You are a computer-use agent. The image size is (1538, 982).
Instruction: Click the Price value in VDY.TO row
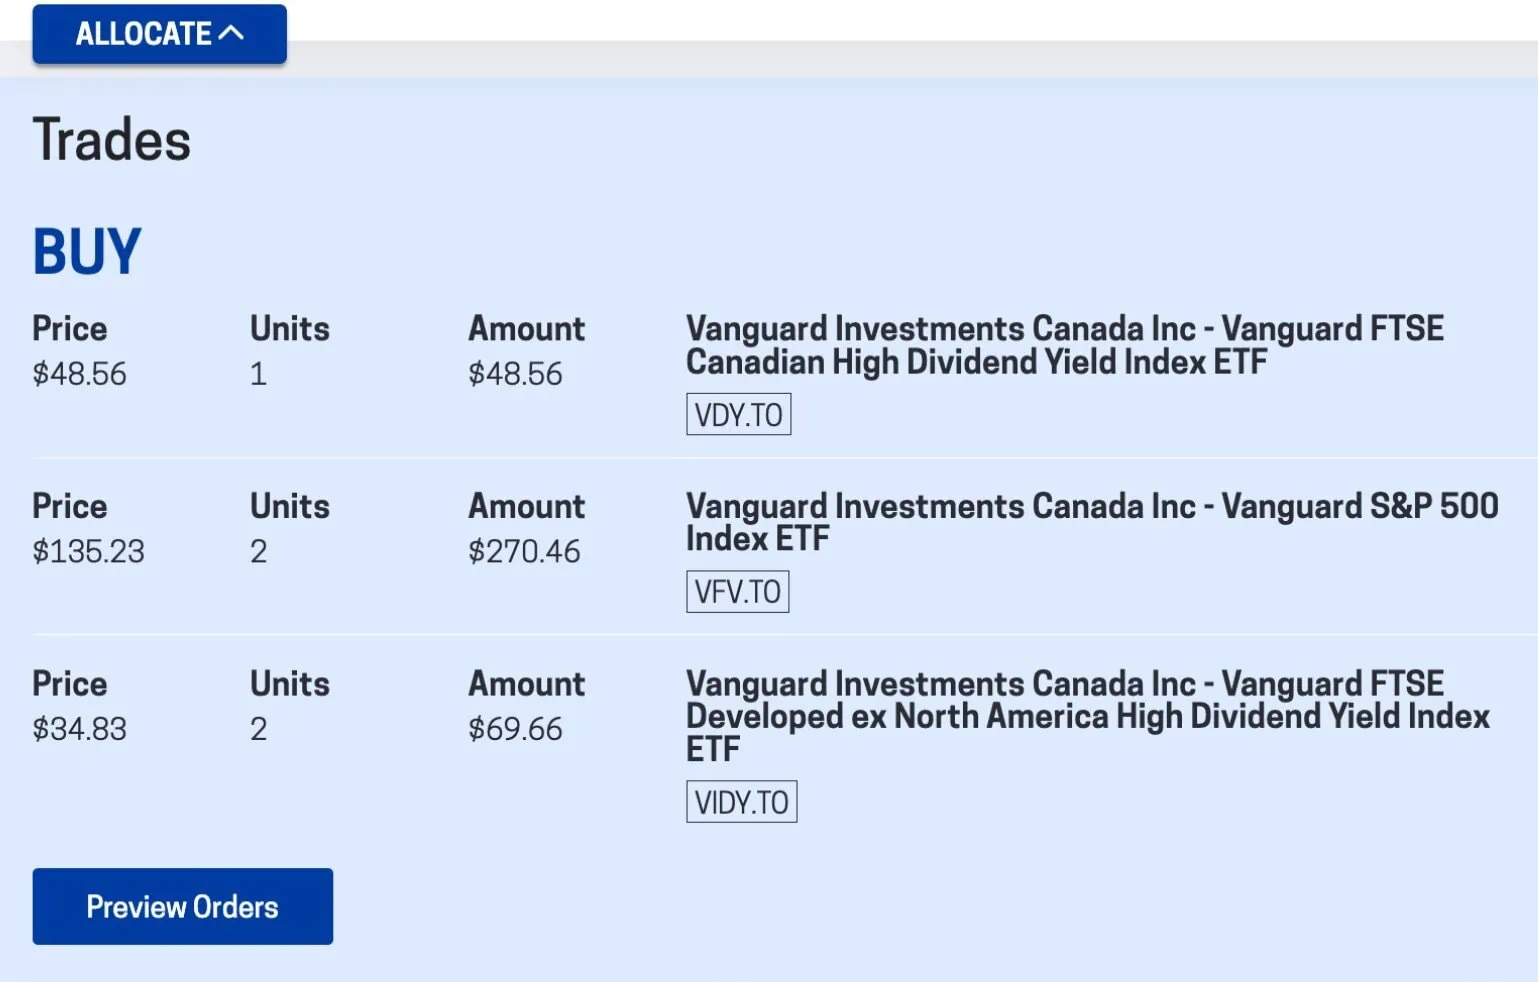click(x=79, y=374)
